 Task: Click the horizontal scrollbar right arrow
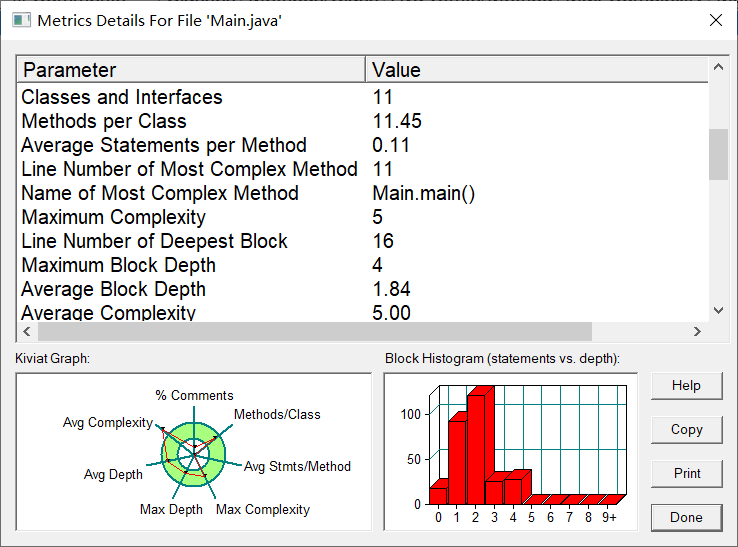(697, 331)
